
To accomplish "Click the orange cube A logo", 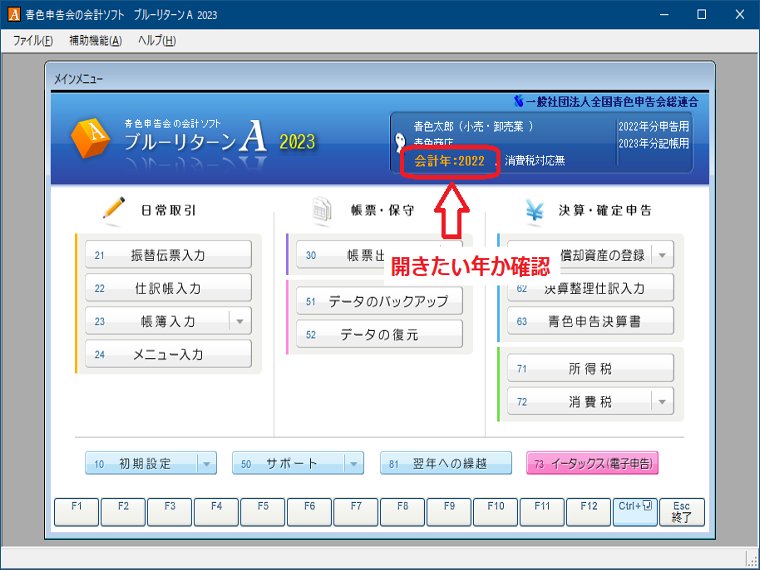I will point(91,138).
